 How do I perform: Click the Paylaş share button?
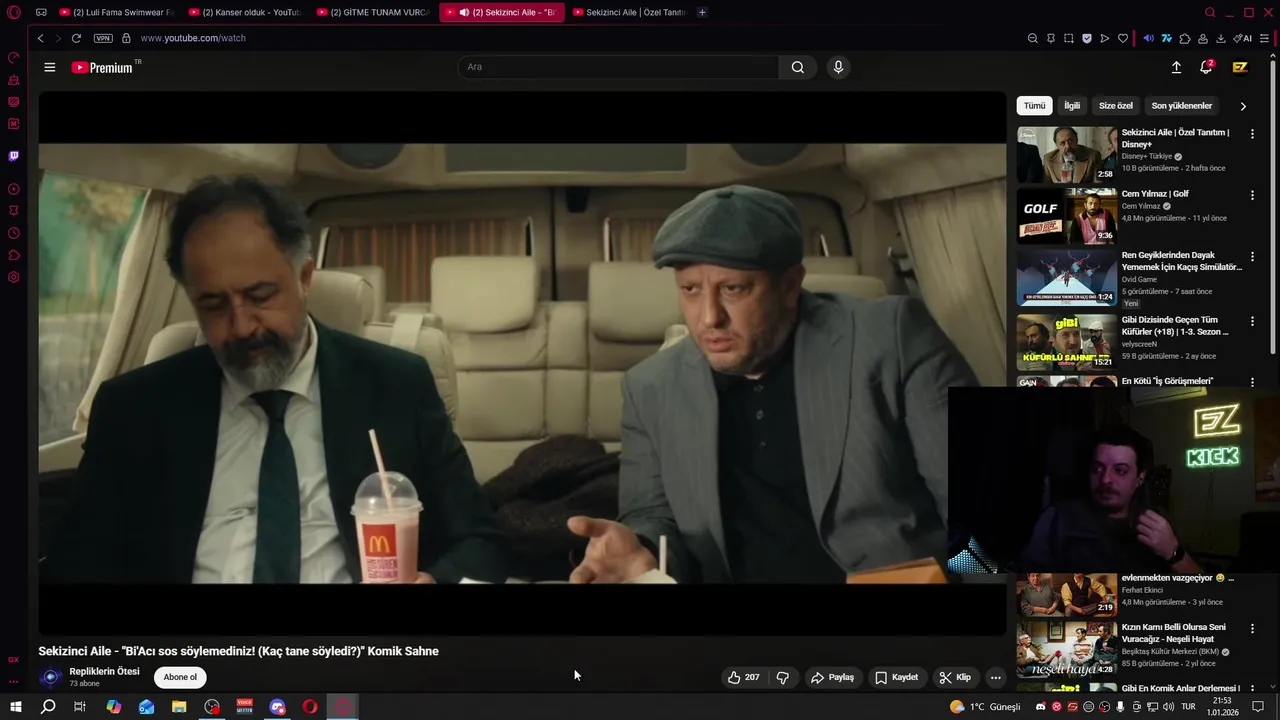[832, 677]
